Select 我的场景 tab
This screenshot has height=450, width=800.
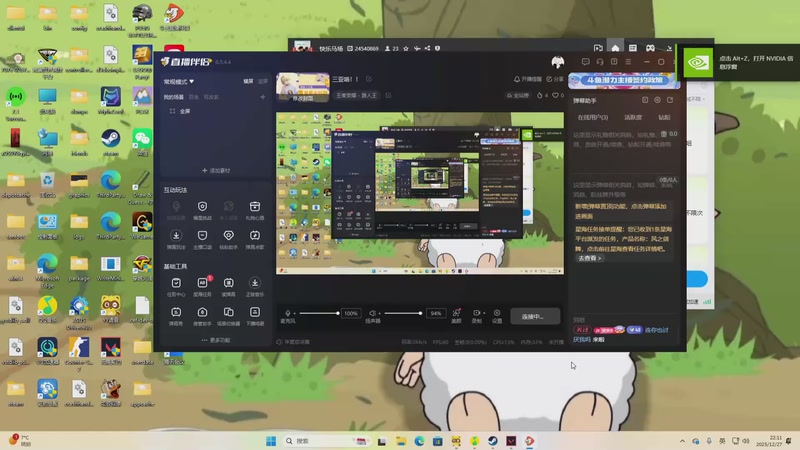pos(173,97)
